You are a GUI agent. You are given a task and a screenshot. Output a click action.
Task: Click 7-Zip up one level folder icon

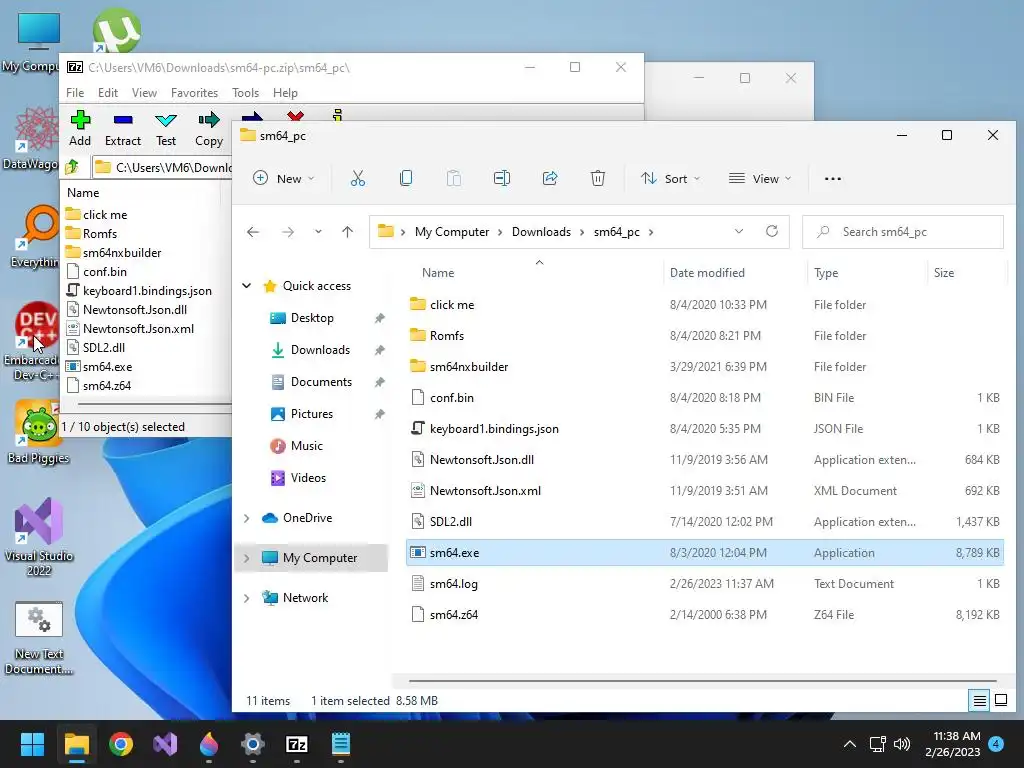pyautogui.click(x=72, y=167)
